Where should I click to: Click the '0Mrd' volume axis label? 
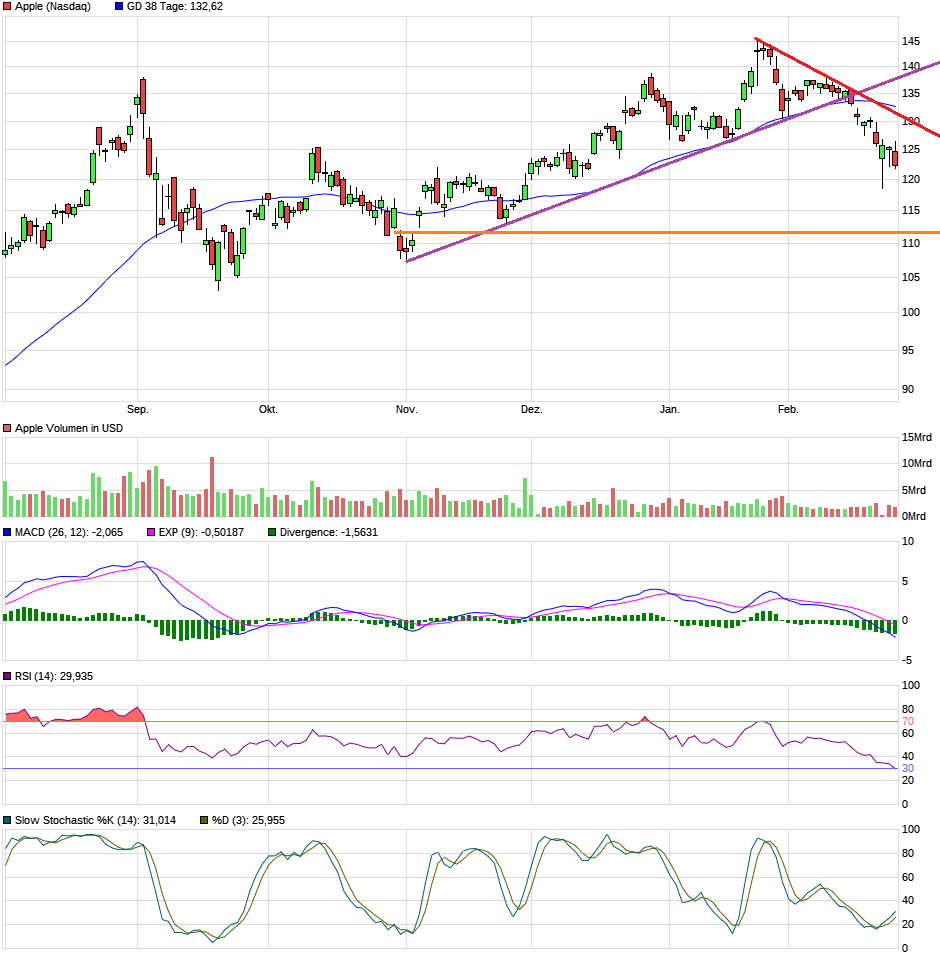coord(914,516)
